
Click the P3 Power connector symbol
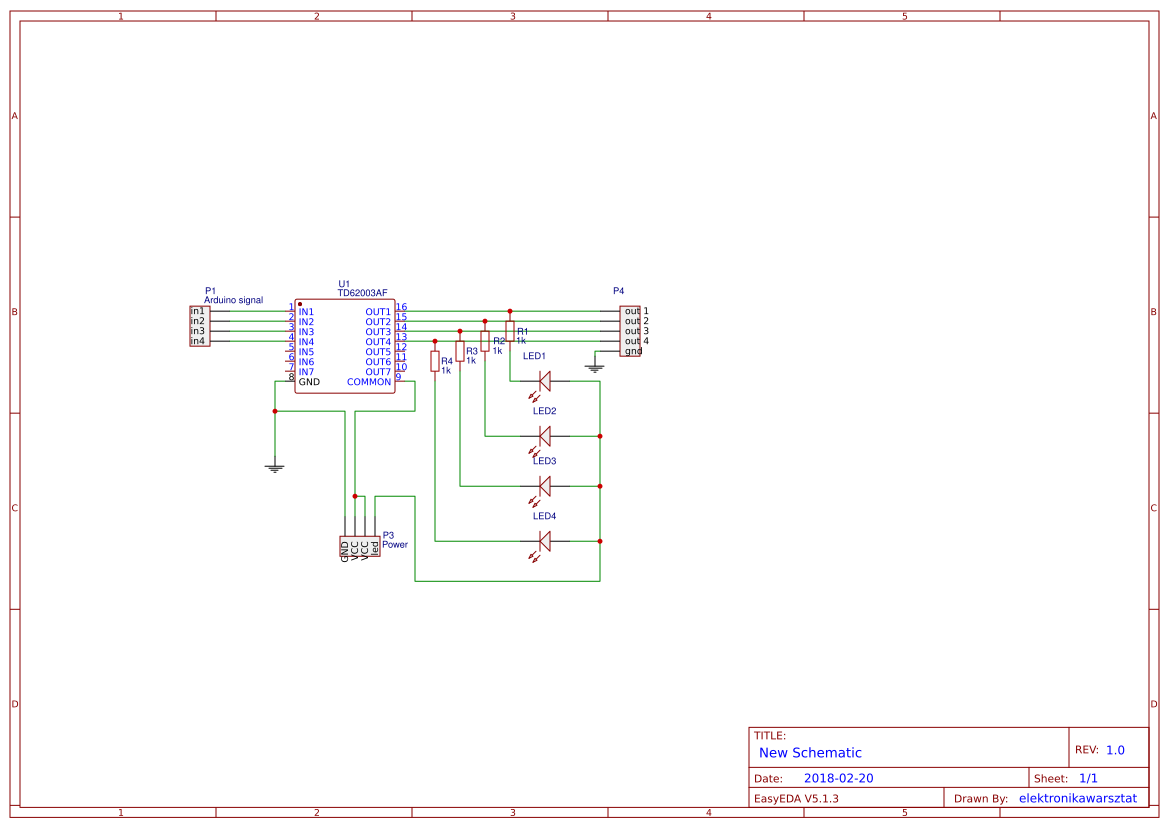pos(360,548)
